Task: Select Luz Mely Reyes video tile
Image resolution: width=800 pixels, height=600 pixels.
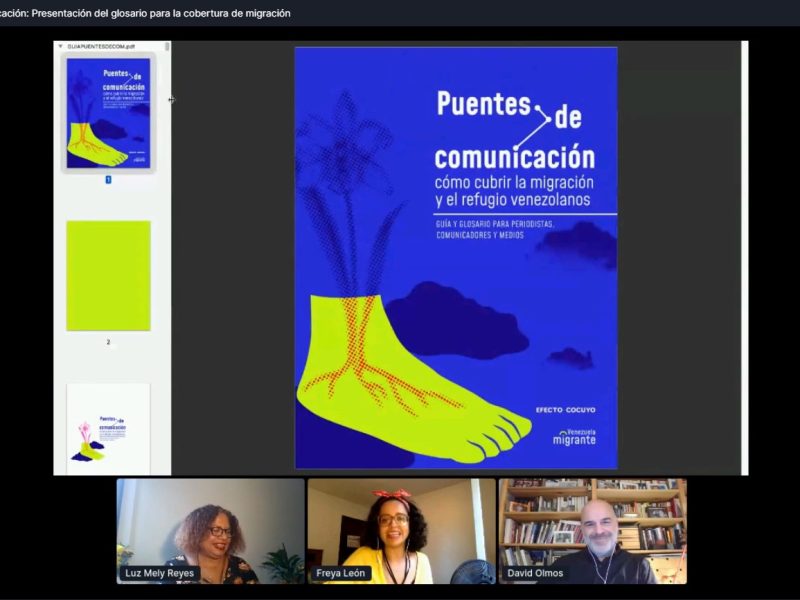Action: [x=210, y=531]
